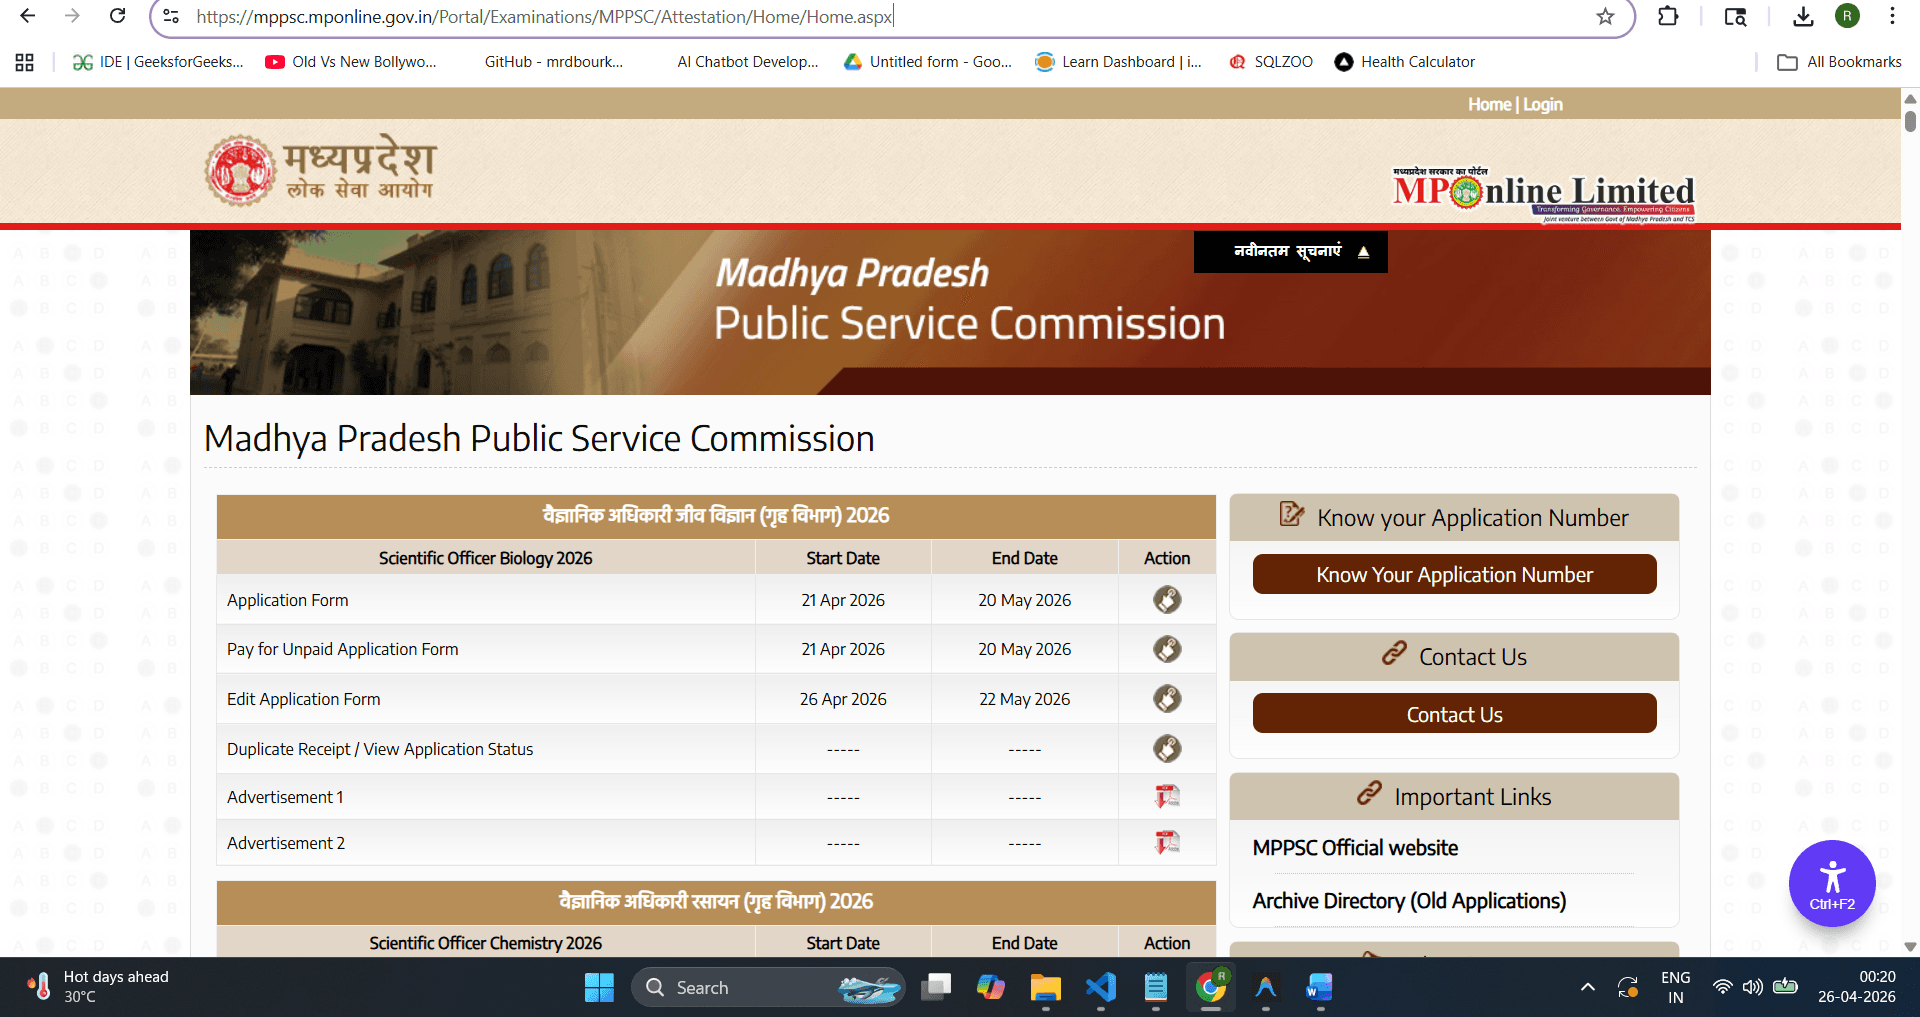Open the All Bookmarks dropdown

1840,61
